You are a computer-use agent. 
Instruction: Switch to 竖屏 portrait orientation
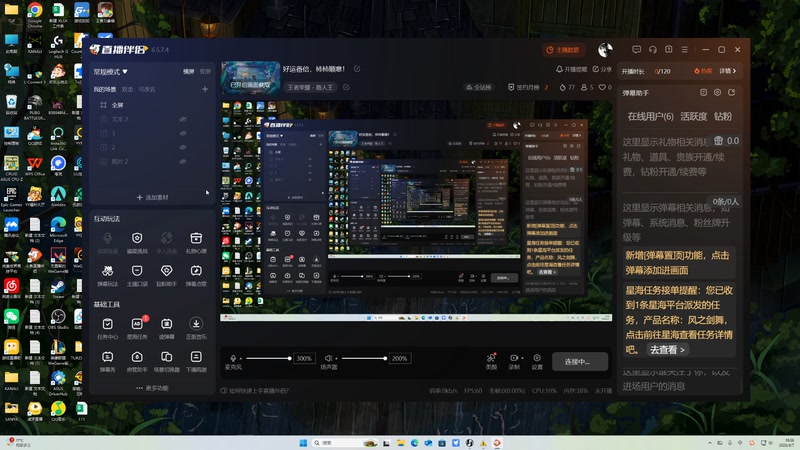pos(205,71)
